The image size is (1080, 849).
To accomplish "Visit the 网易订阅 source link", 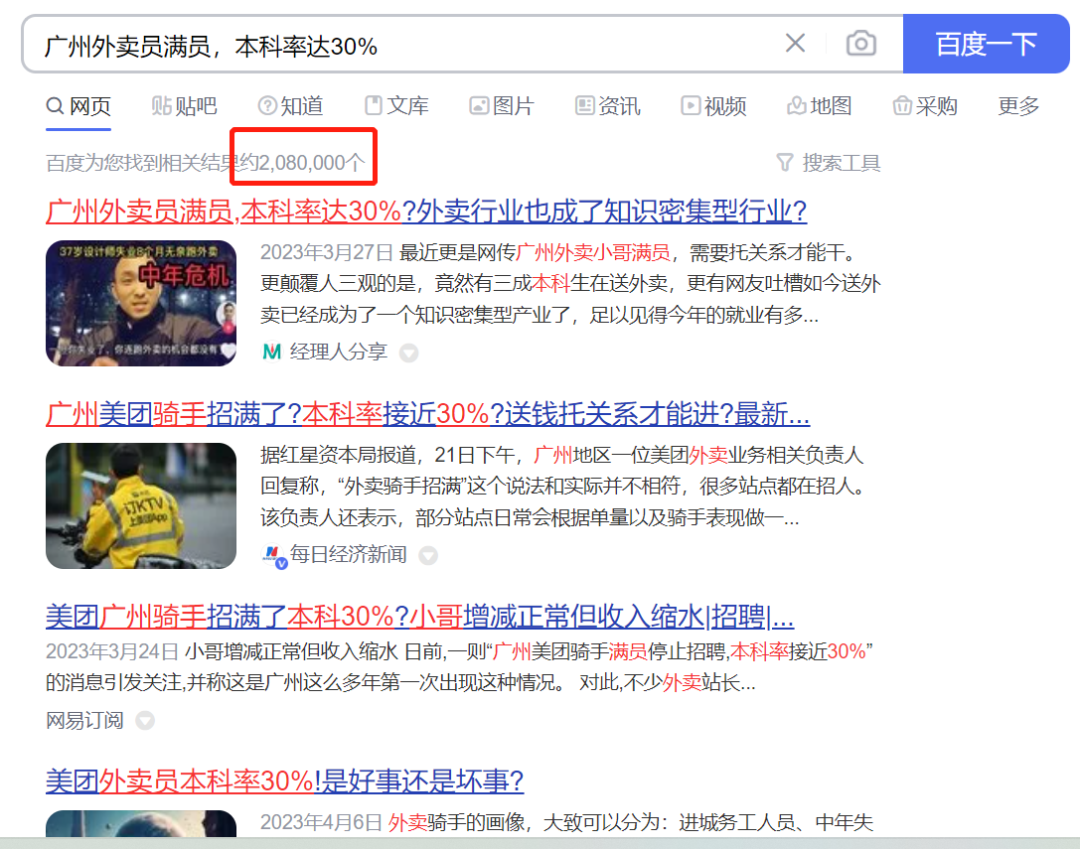I will [85, 720].
